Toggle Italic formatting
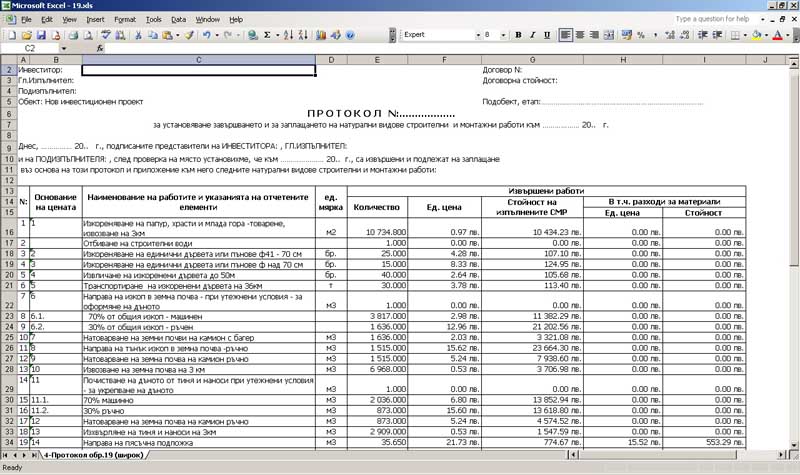This screenshot has width=800, height=475. pos(532,35)
